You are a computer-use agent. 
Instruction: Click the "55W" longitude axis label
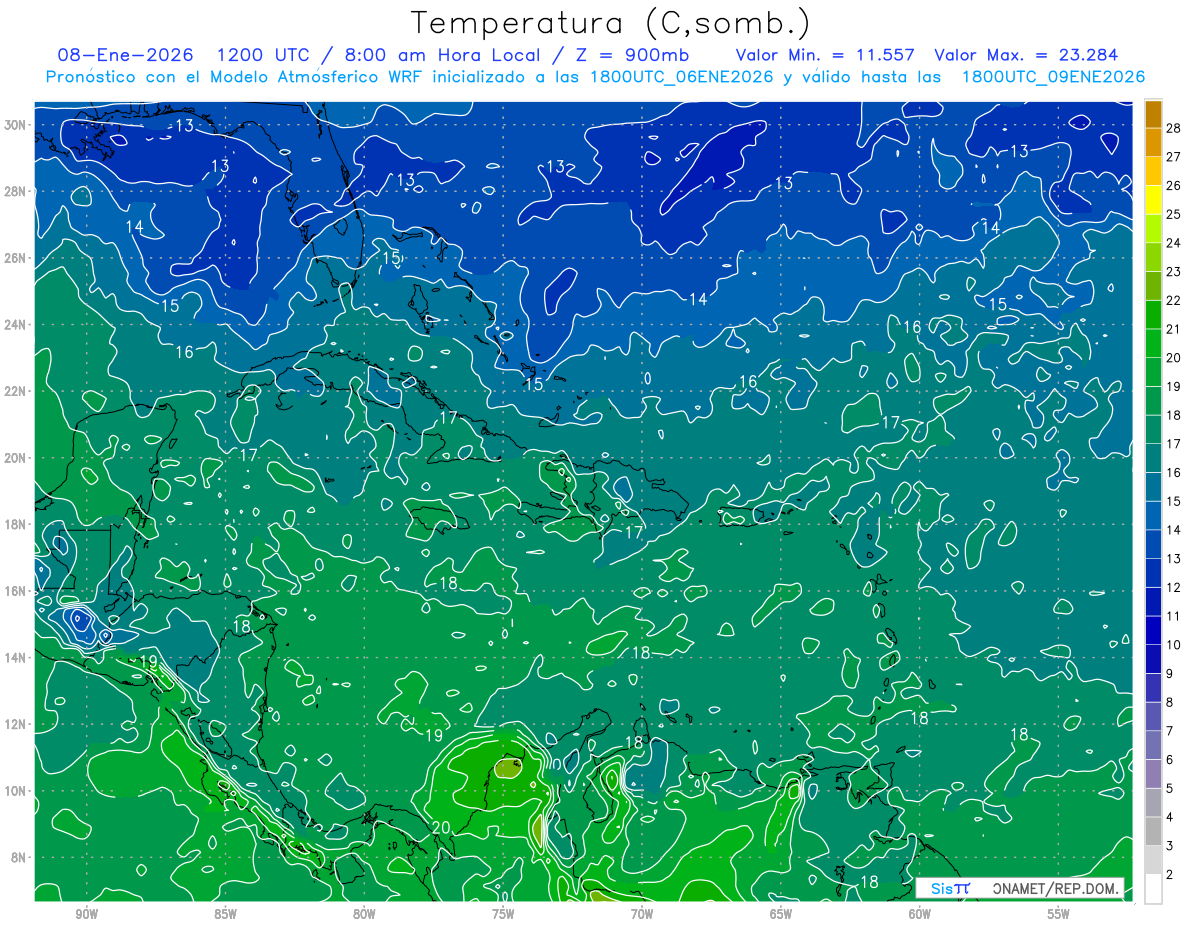coord(1059,914)
